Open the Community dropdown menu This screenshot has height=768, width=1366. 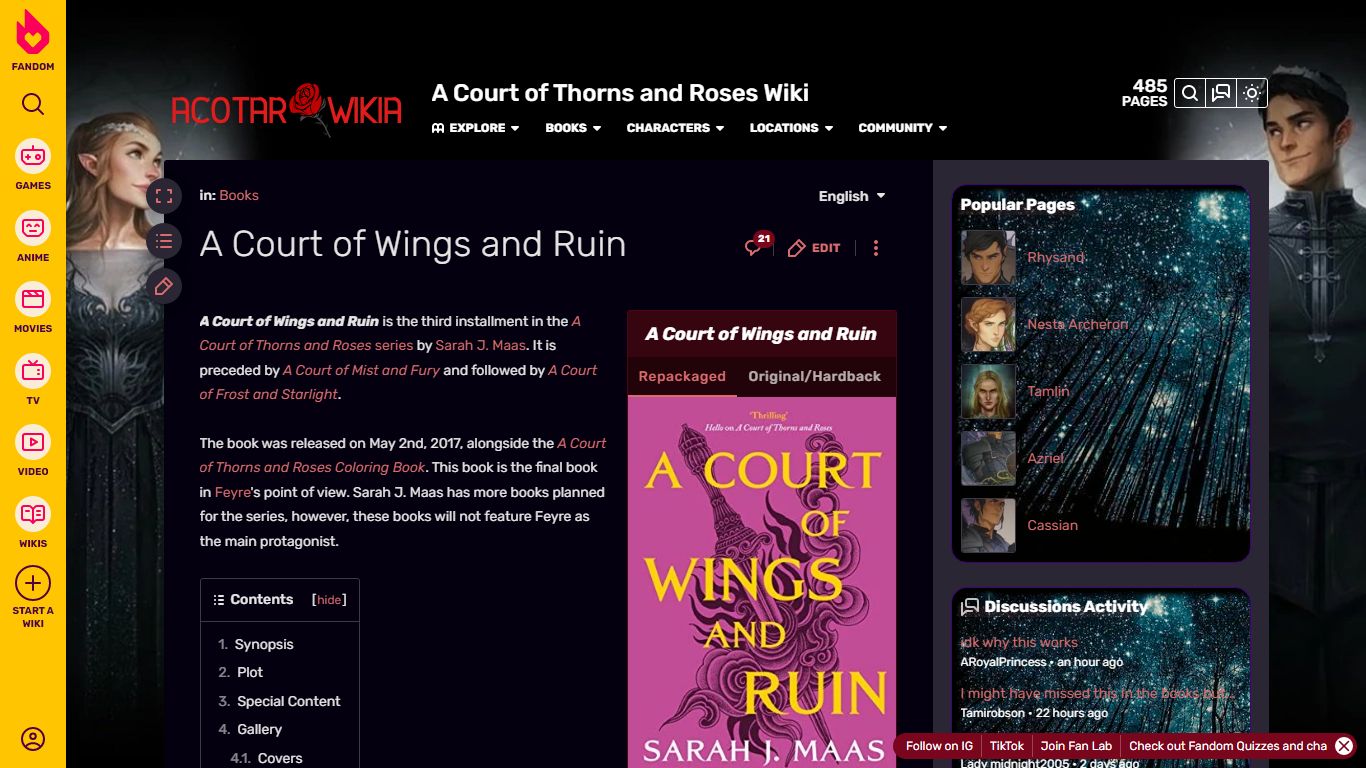click(902, 128)
